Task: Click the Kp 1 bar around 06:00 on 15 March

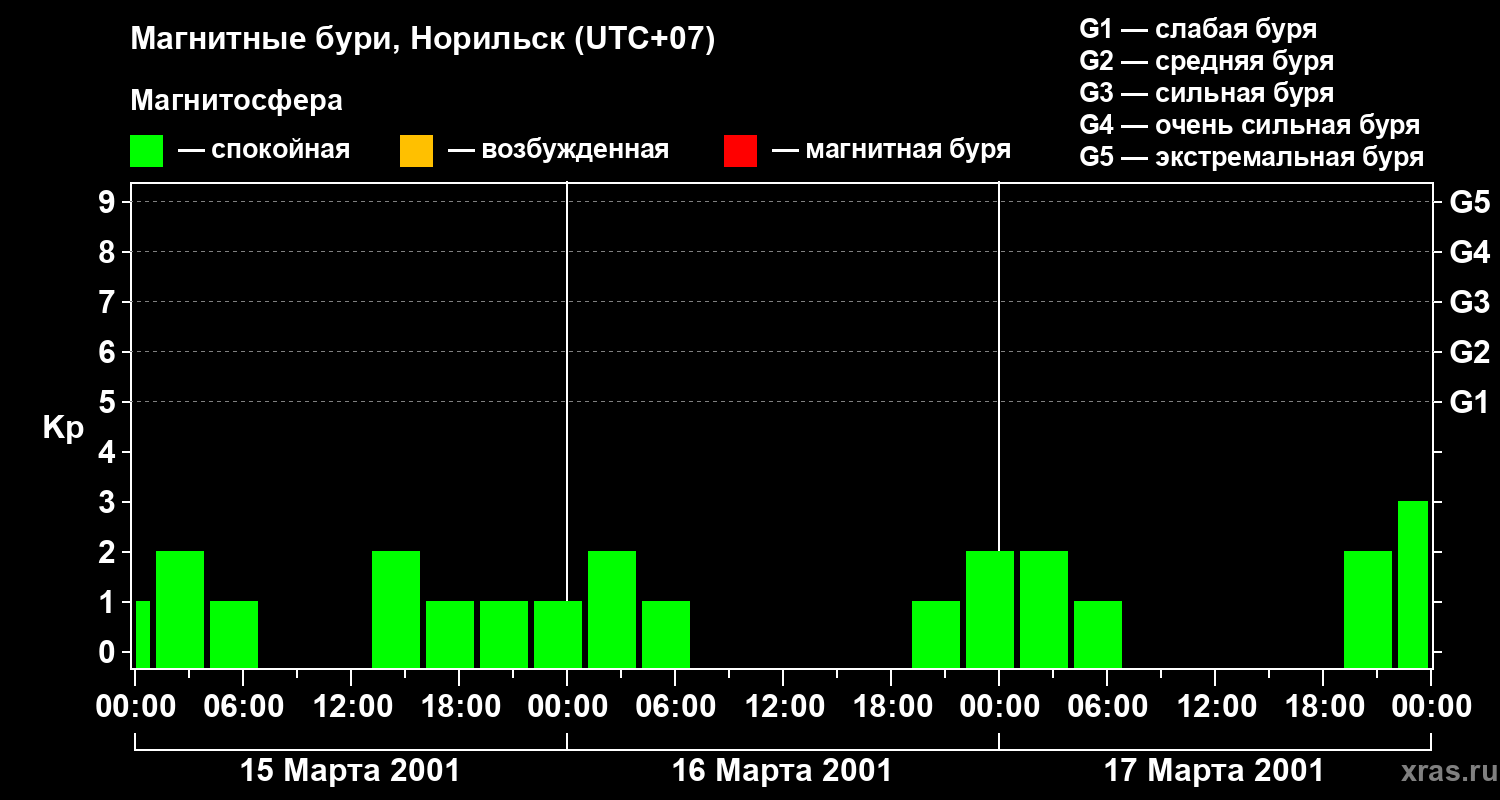Action: 234,634
